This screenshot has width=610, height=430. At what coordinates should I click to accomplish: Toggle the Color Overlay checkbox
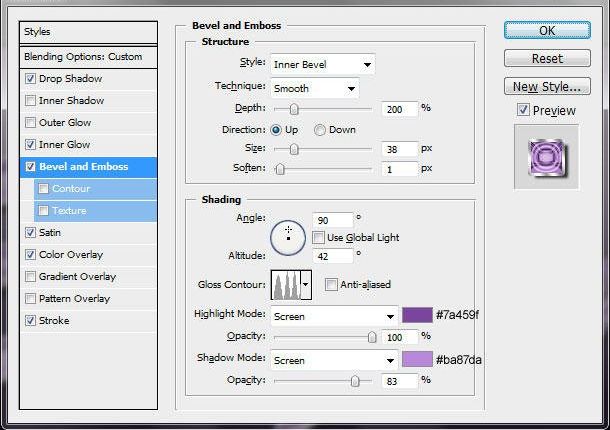tap(30, 254)
